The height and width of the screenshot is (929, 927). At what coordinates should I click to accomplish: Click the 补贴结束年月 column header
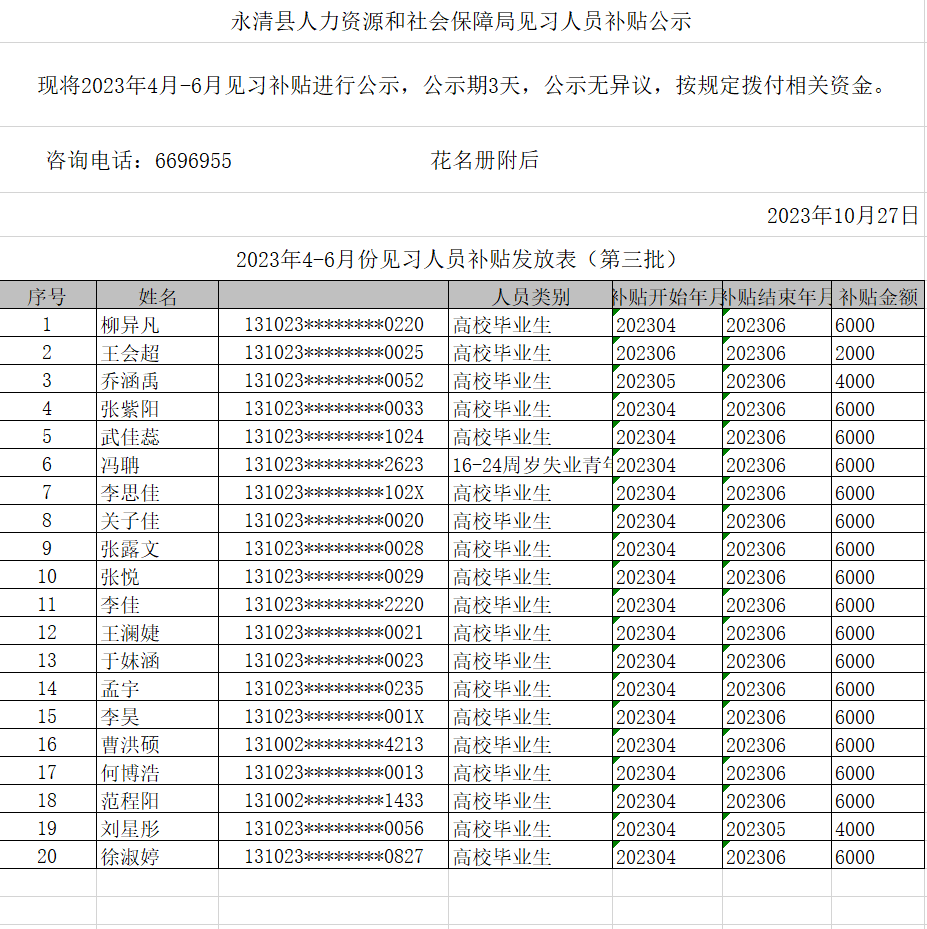point(777,296)
